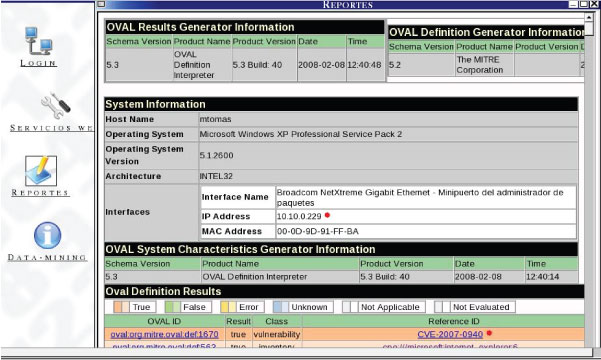Open the Reportes notepad icon
Screen dimensions: 601x360
[41, 171]
